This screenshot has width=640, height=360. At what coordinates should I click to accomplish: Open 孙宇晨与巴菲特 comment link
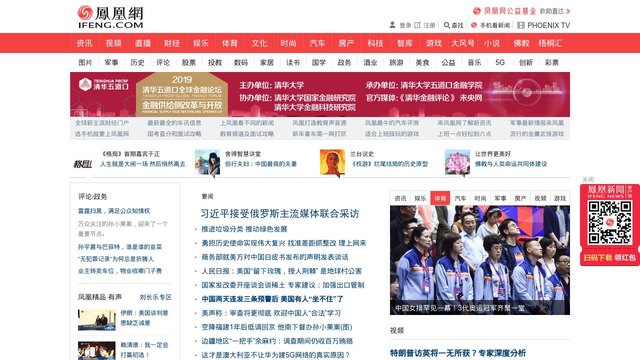pyautogui.click(x=120, y=247)
